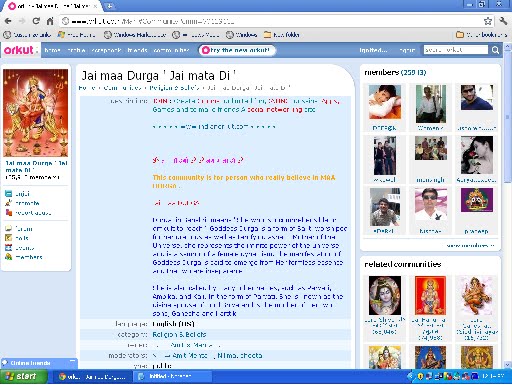512x385 pixels.
Task: Click the orkut home menu item
Action: [52, 50]
